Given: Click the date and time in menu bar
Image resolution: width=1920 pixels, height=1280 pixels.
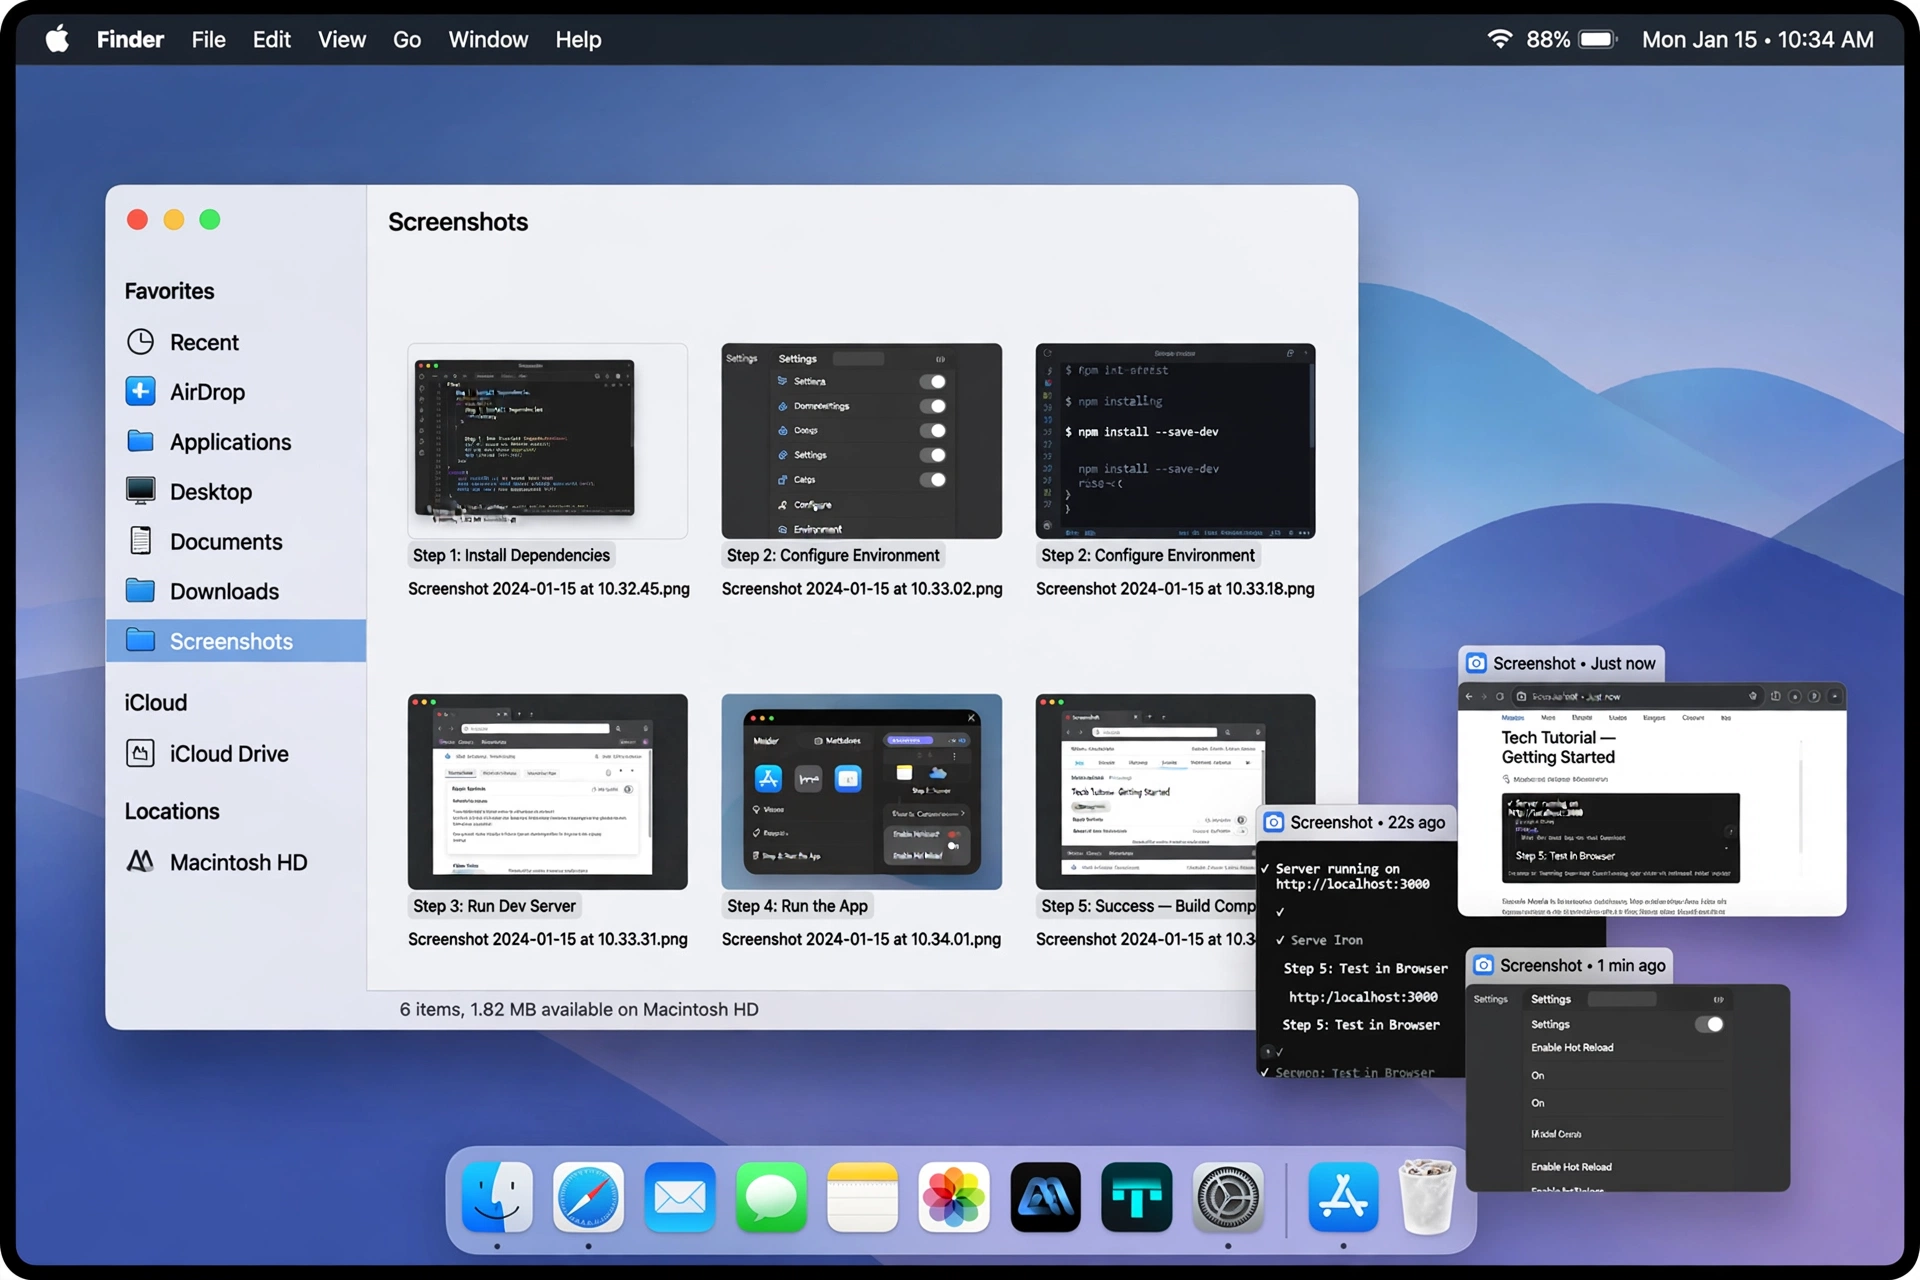Looking at the screenshot, I should (1758, 40).
